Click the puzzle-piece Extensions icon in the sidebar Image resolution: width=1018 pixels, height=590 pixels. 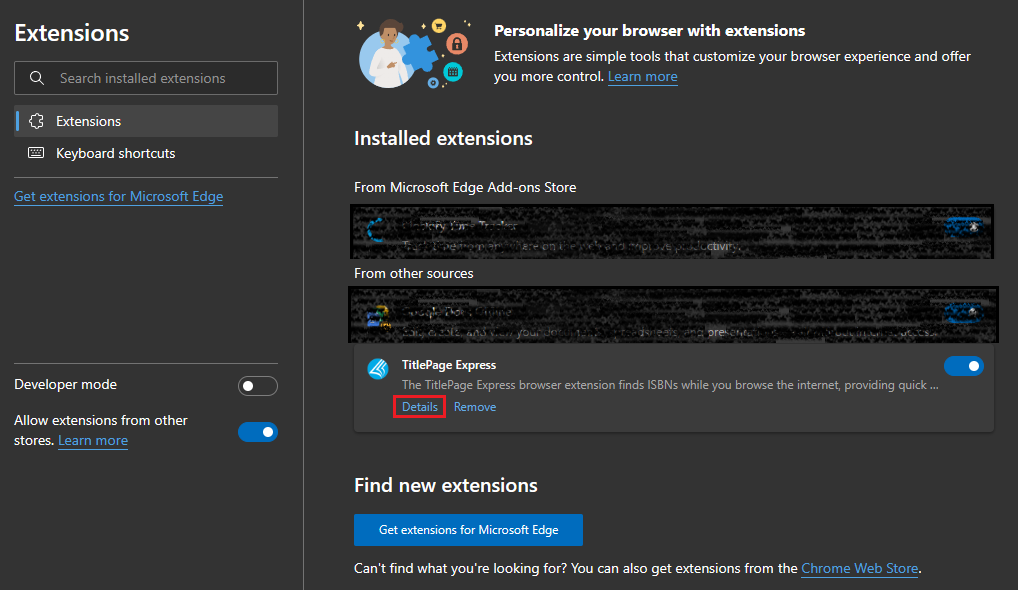point(37,121)
